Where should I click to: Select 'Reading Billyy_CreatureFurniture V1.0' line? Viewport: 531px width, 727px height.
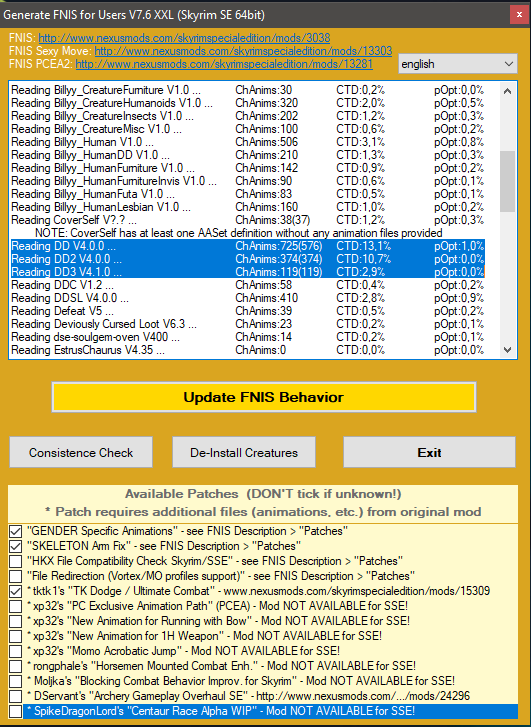coord(248,90)
